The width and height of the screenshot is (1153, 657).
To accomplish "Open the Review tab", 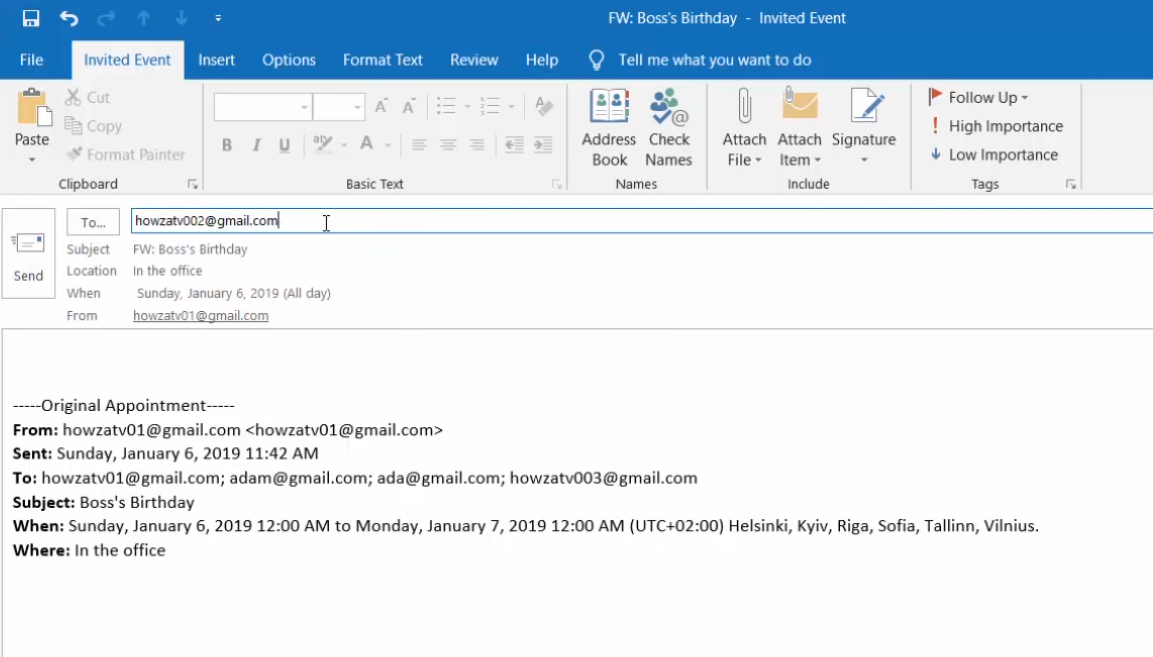I will point(474,60).
